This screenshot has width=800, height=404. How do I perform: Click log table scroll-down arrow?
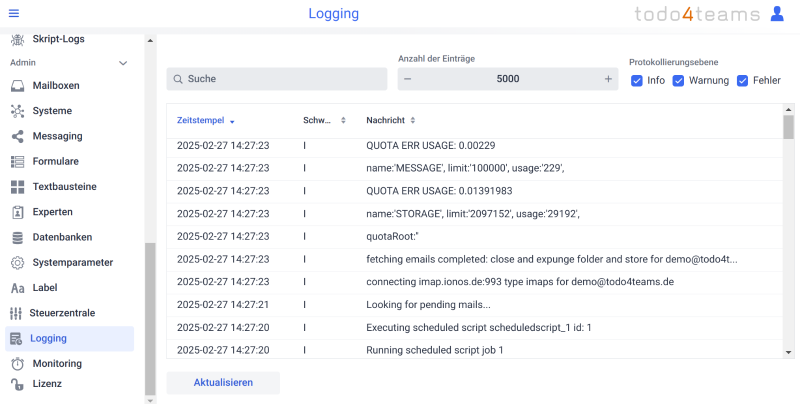pos(788,352)
